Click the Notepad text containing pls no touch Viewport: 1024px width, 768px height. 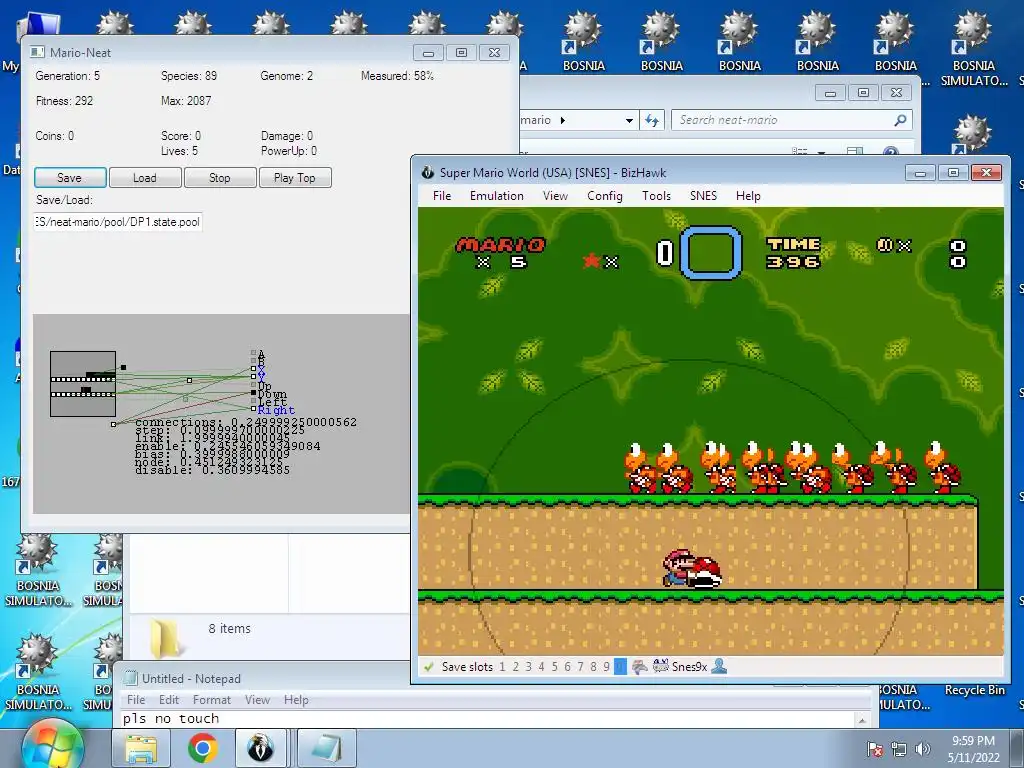[x=171, y=719]
